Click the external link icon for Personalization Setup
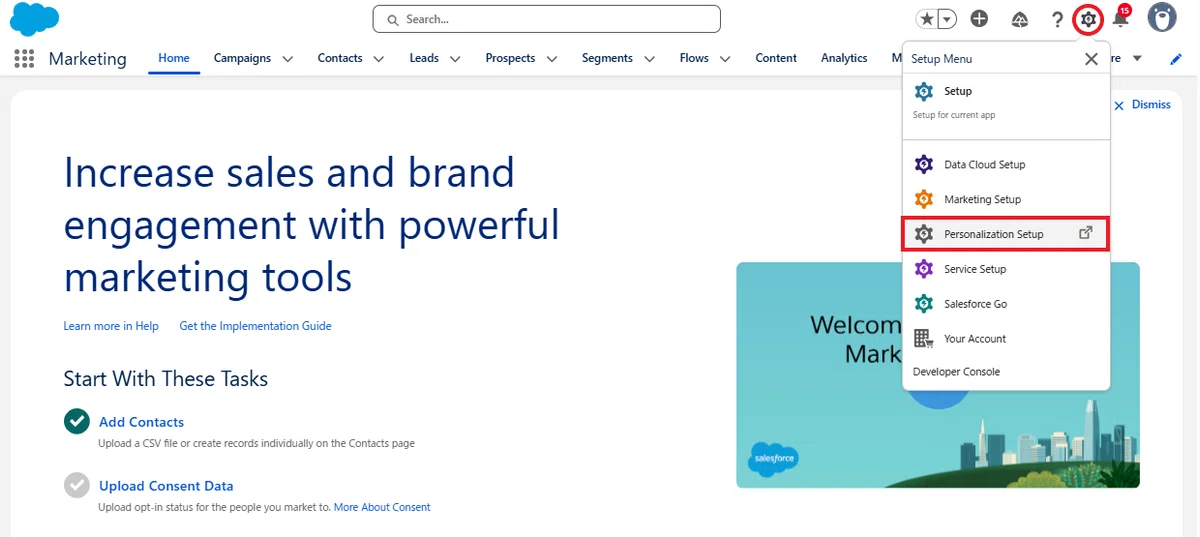 click(x=1086, y=233)
